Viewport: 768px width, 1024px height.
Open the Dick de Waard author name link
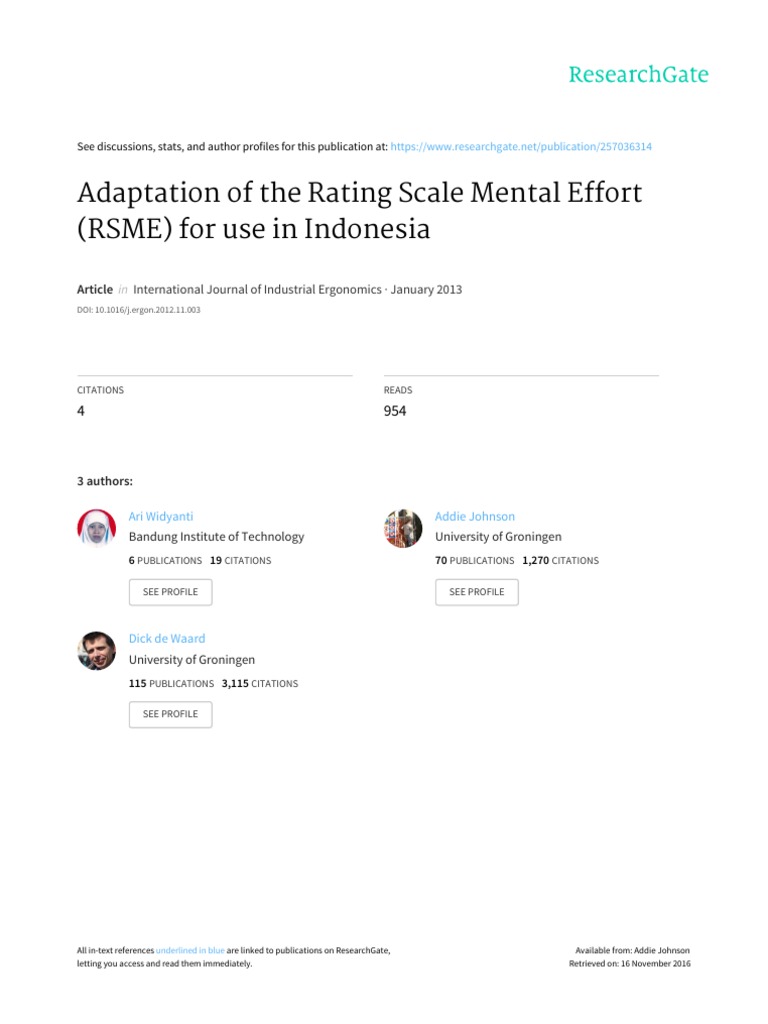pyautogui.click(x=167, y=638)
